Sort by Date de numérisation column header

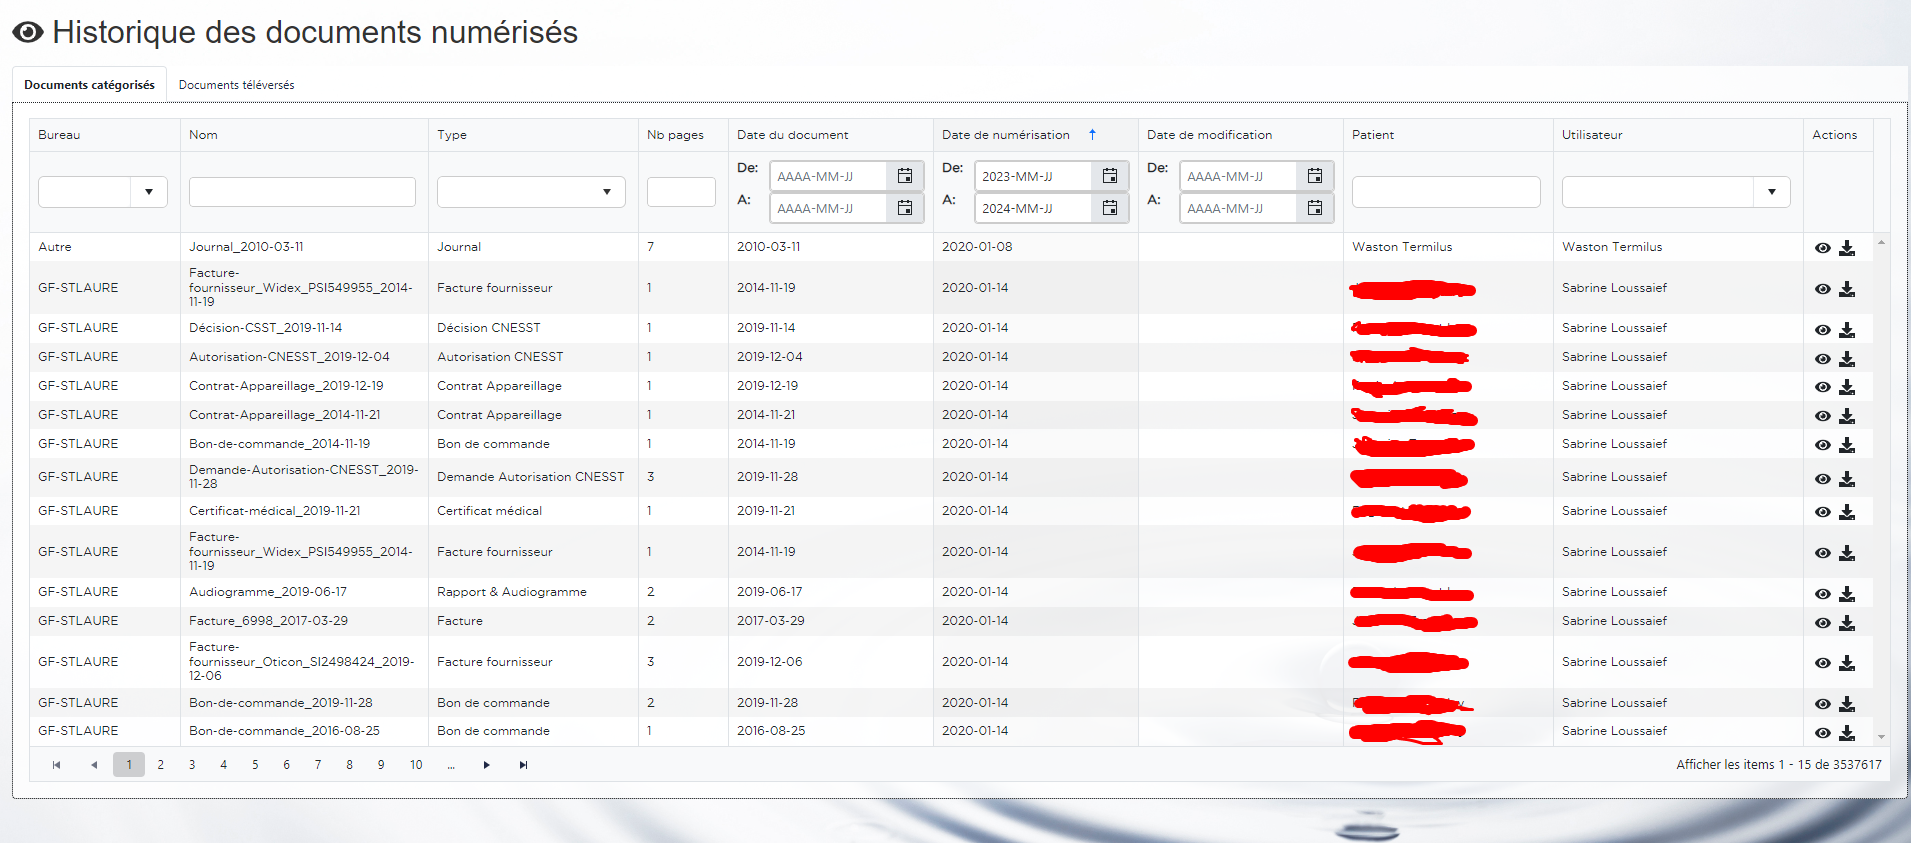pos(1005,135)
